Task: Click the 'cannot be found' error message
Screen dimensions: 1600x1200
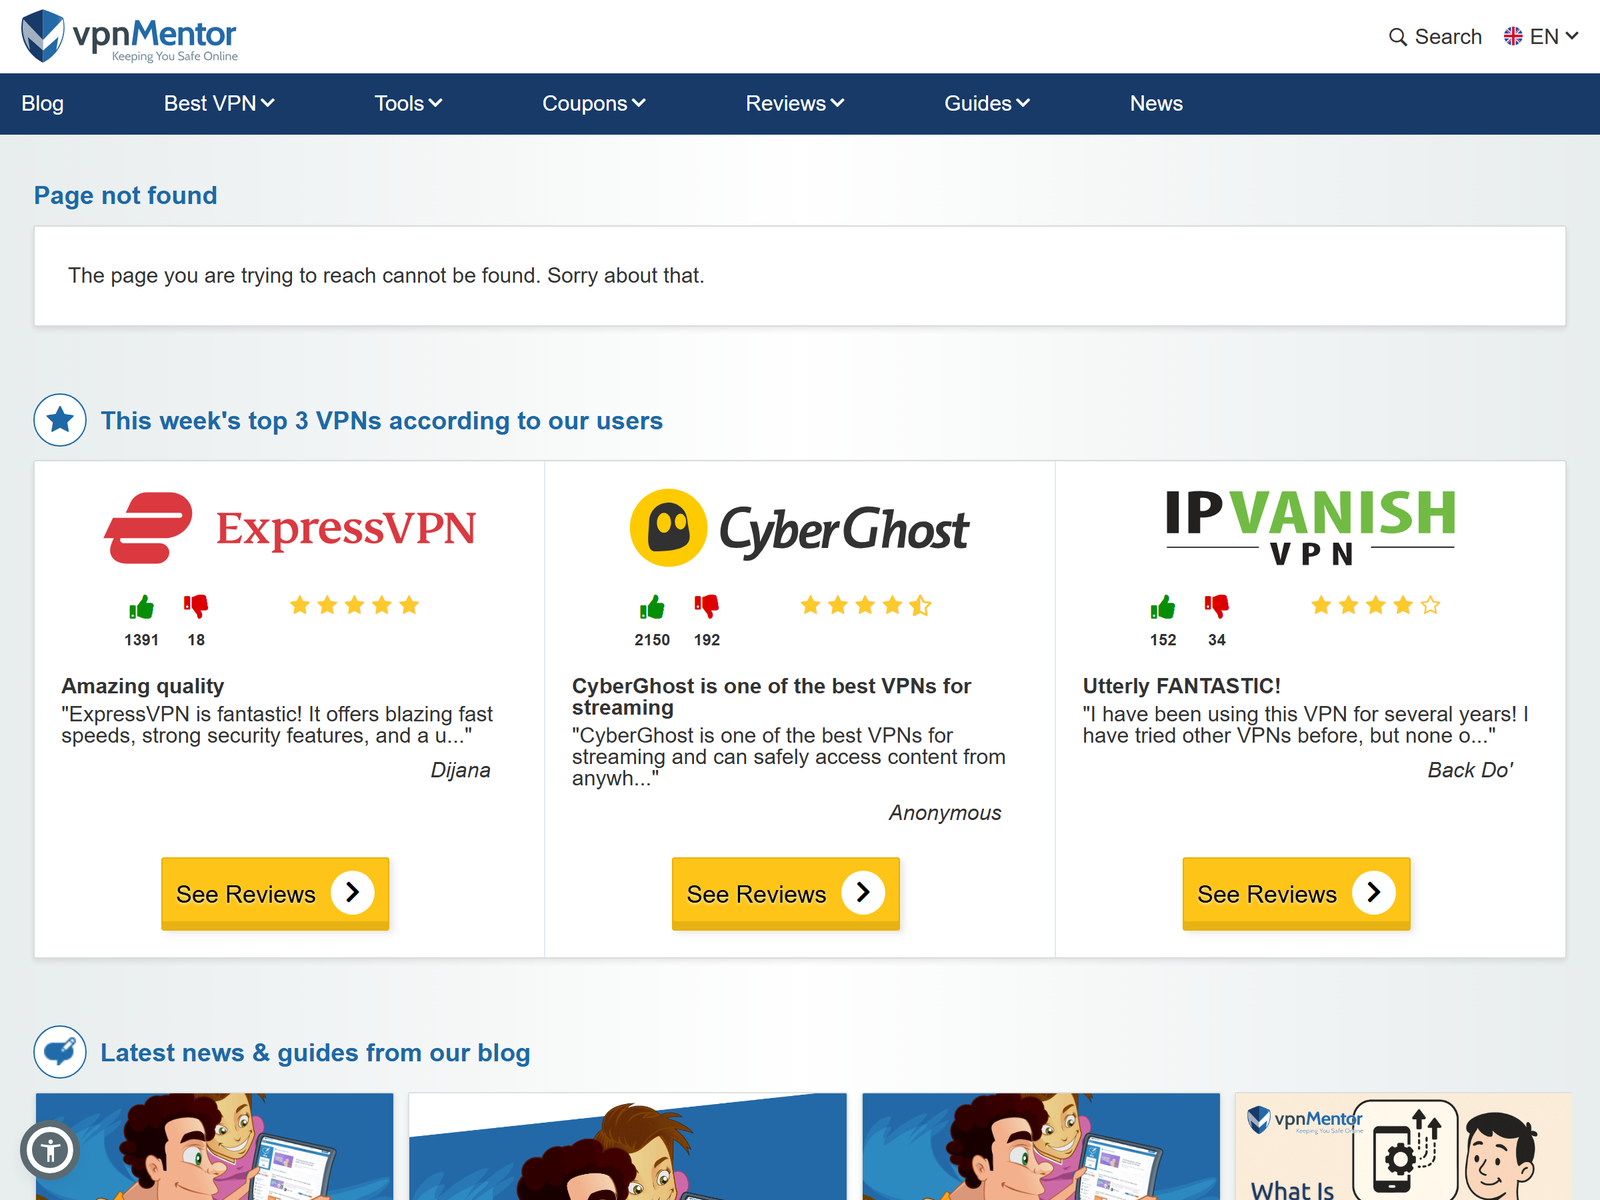Action: point(386,276)
